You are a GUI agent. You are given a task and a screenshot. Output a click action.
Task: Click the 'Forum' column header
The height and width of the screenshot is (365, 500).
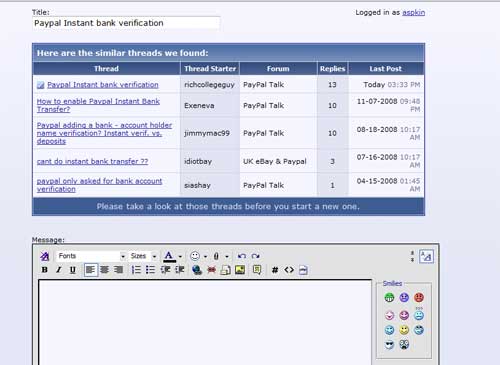coord(278,69)
